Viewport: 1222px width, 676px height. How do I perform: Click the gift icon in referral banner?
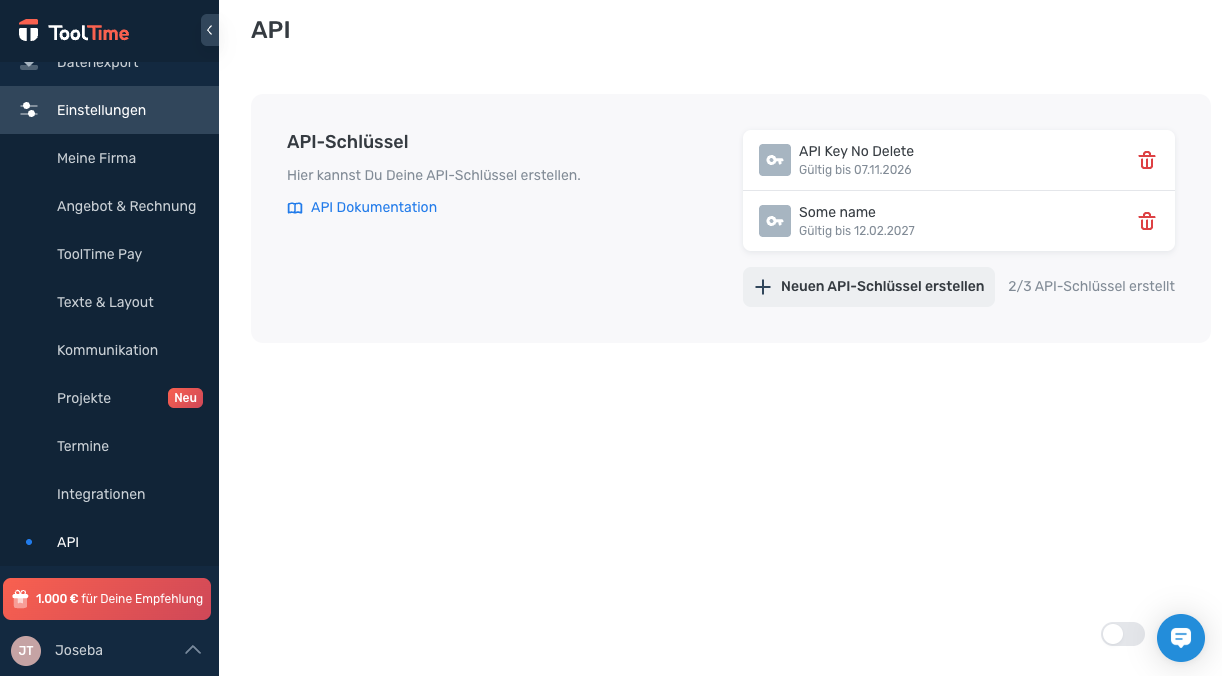click(x=21, y=599)
